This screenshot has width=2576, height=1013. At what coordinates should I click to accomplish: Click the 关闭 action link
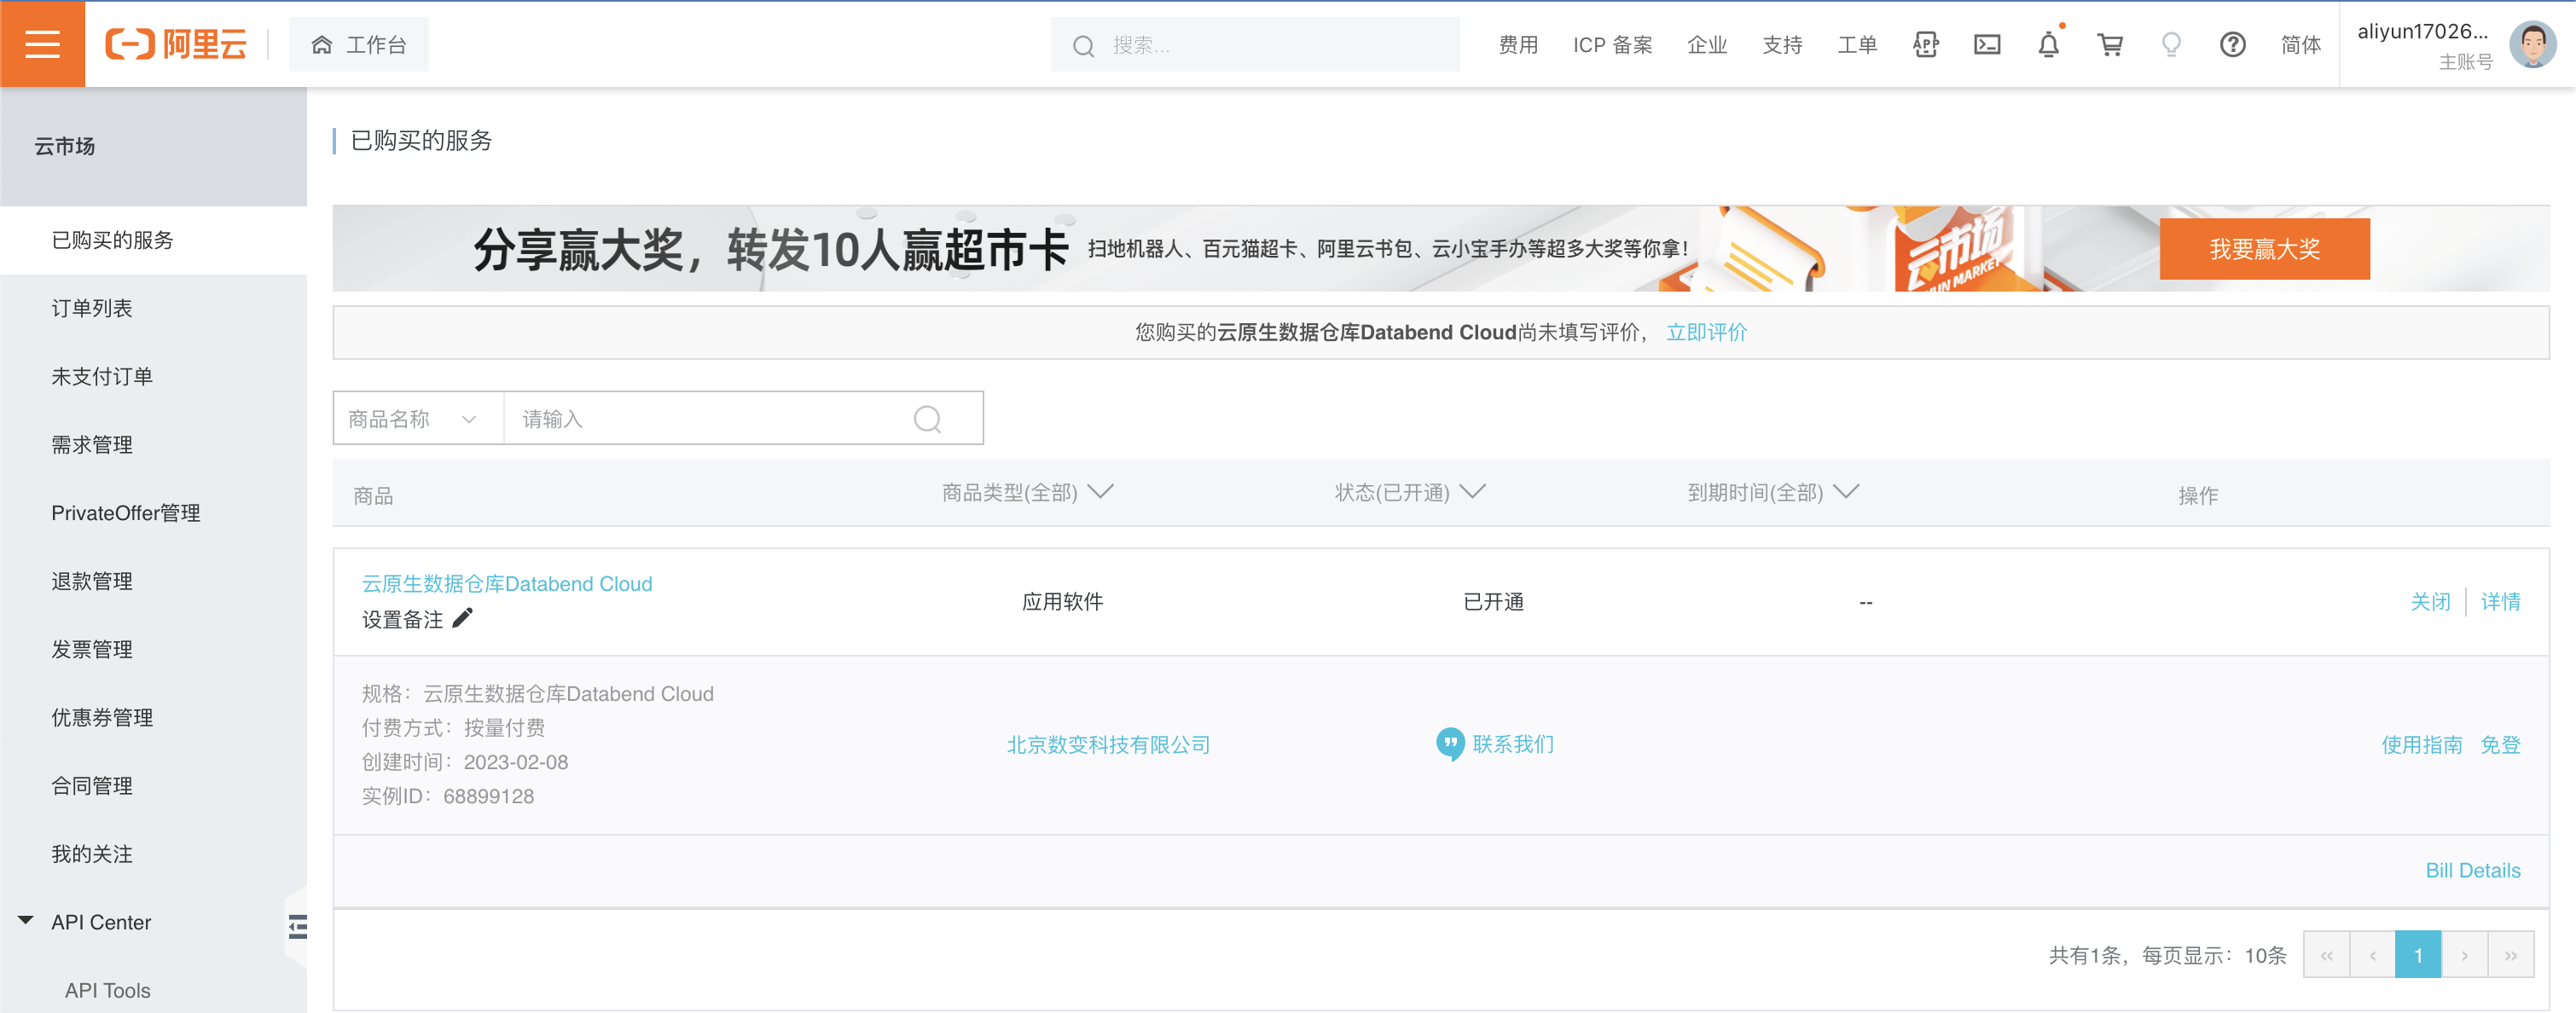2430,601
